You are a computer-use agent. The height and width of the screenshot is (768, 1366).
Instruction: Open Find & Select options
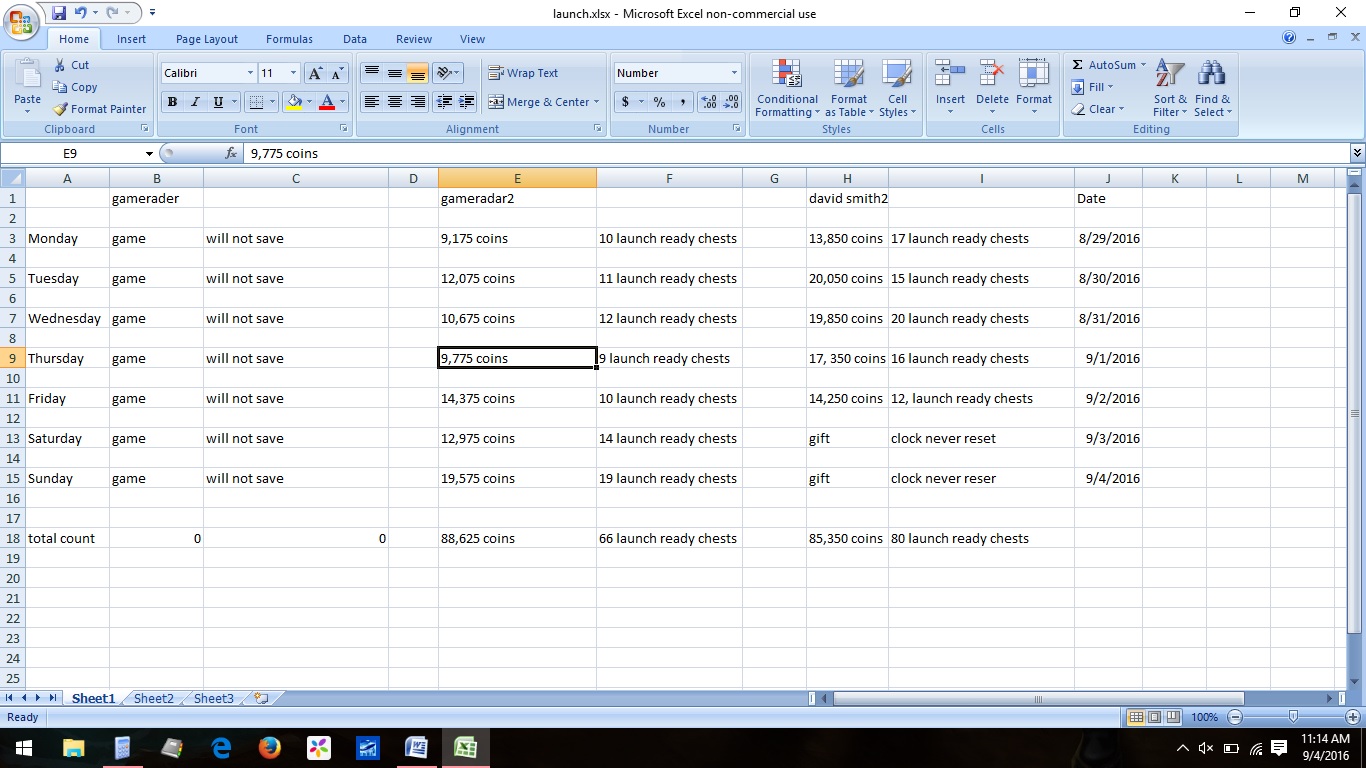[1212, 88]
